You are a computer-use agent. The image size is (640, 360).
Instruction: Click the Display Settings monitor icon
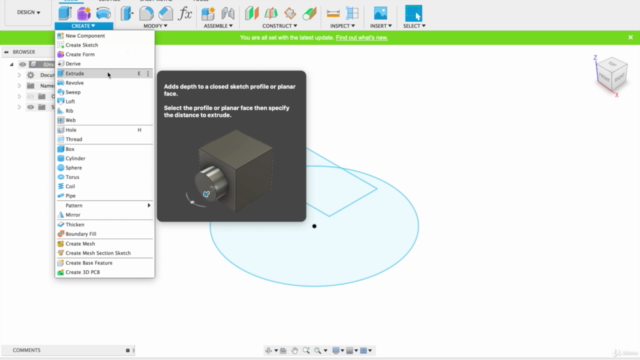336,350
